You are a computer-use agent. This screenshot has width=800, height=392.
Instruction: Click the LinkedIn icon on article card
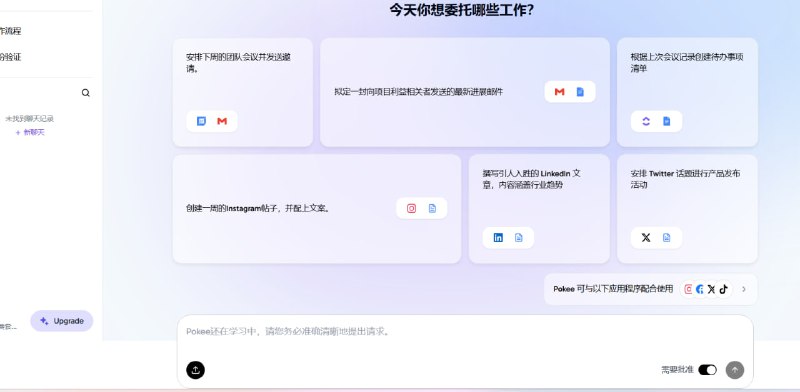click(x=498, y=237)
